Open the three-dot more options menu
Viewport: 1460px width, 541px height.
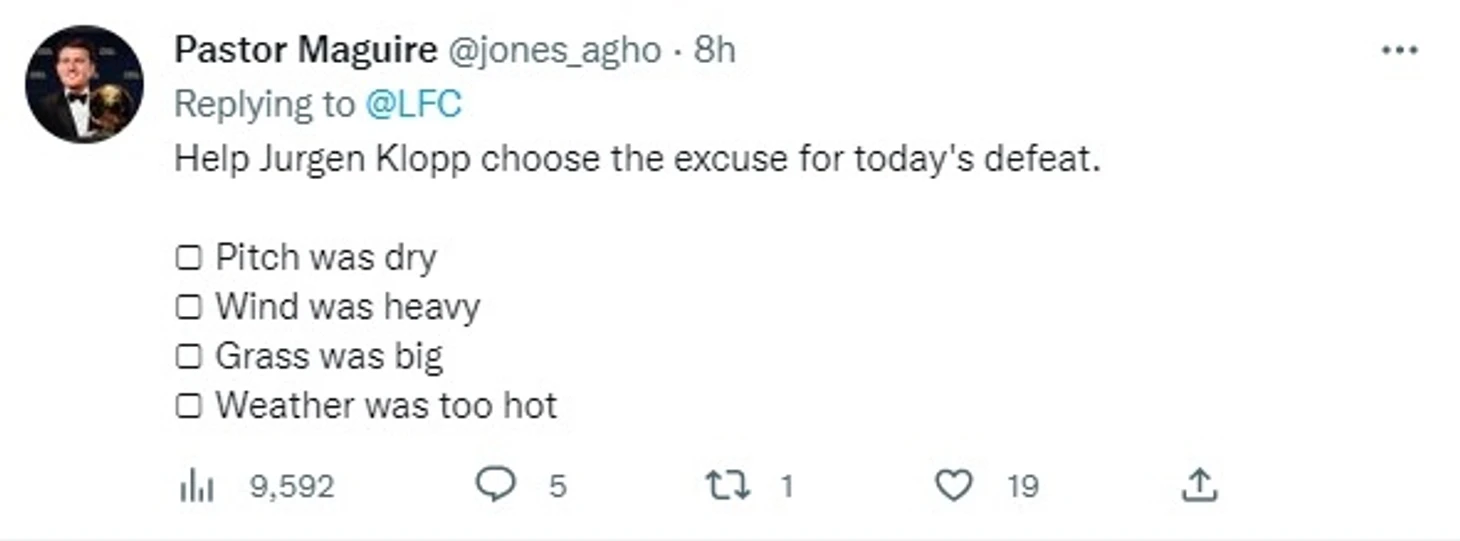tap(1399, 50)
